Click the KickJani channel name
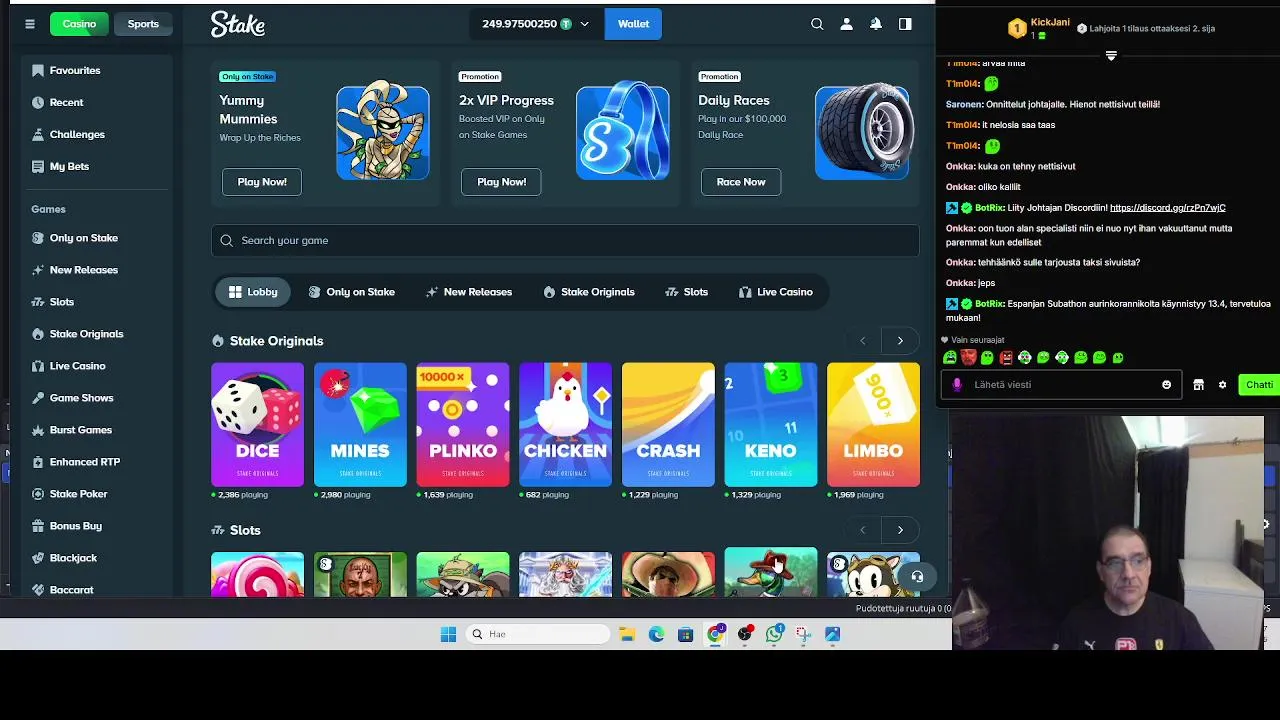This screenshot has width=1280, height=720. [x=1050, y=22]
